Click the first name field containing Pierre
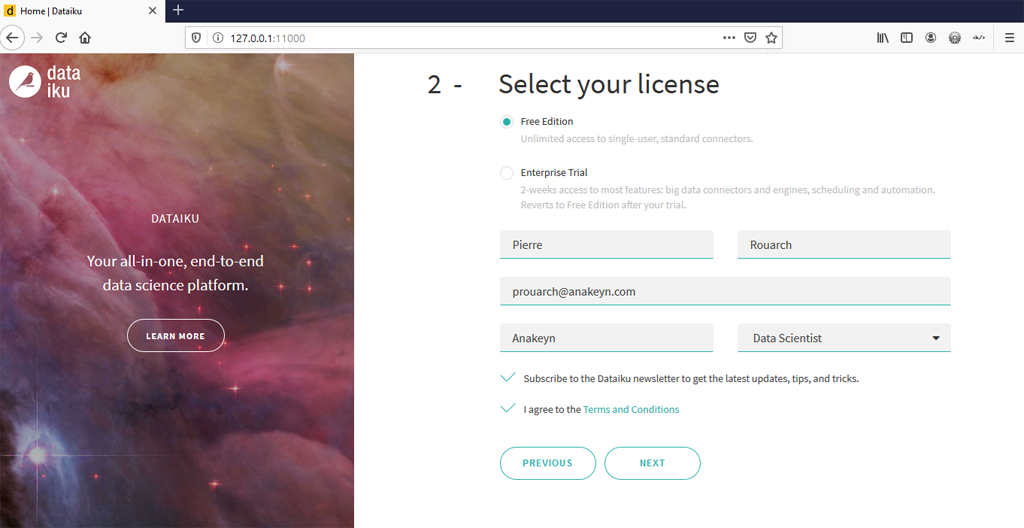The width and height of the screenshot is (1024, 528). click(607, 244)
